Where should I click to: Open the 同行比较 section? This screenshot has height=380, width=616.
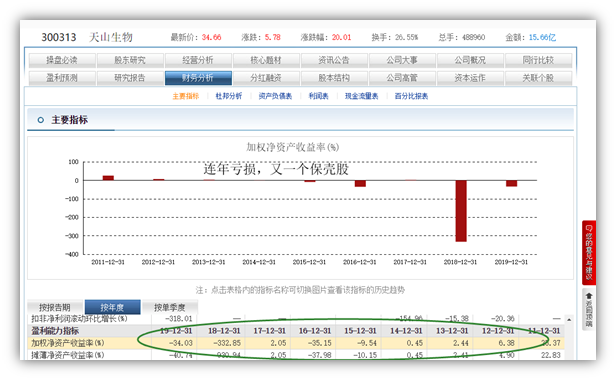(538, 60)
